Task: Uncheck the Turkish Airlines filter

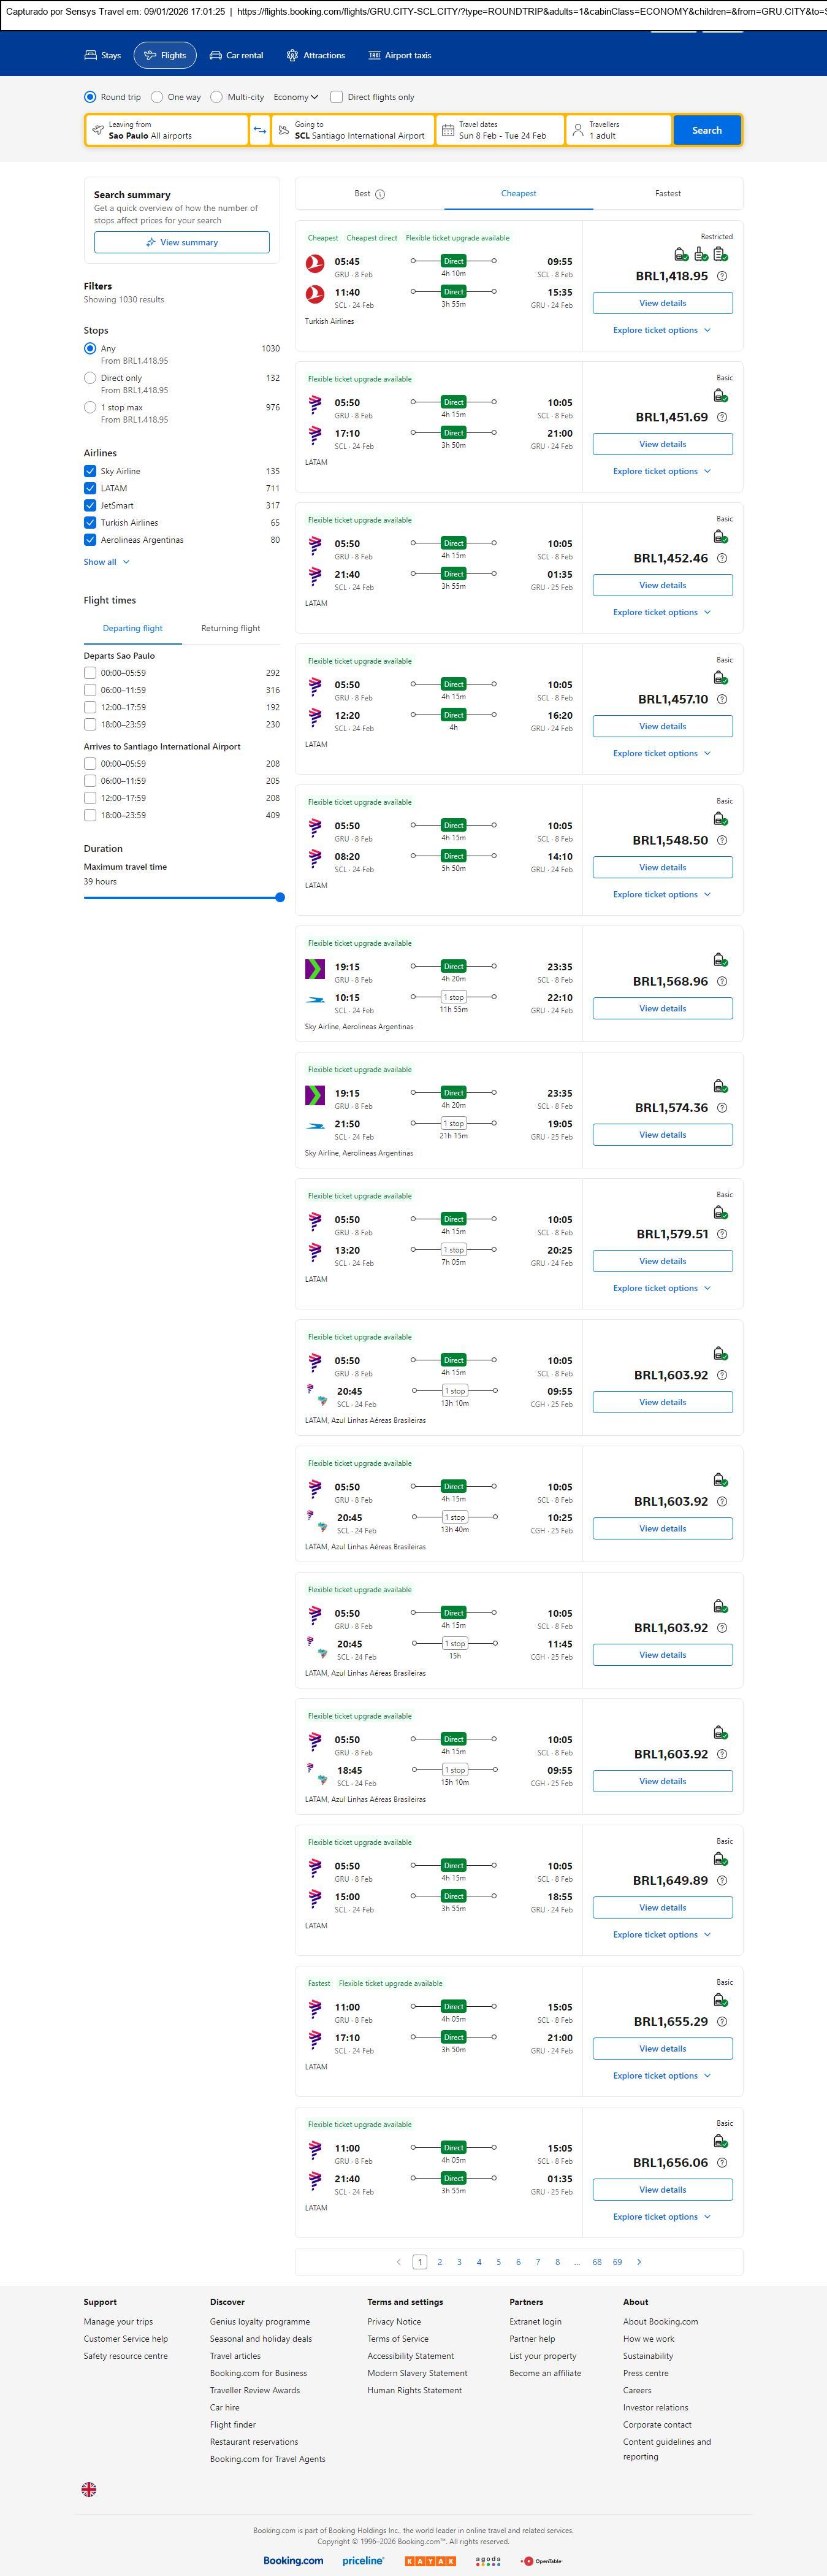Action: pos(90,522)
